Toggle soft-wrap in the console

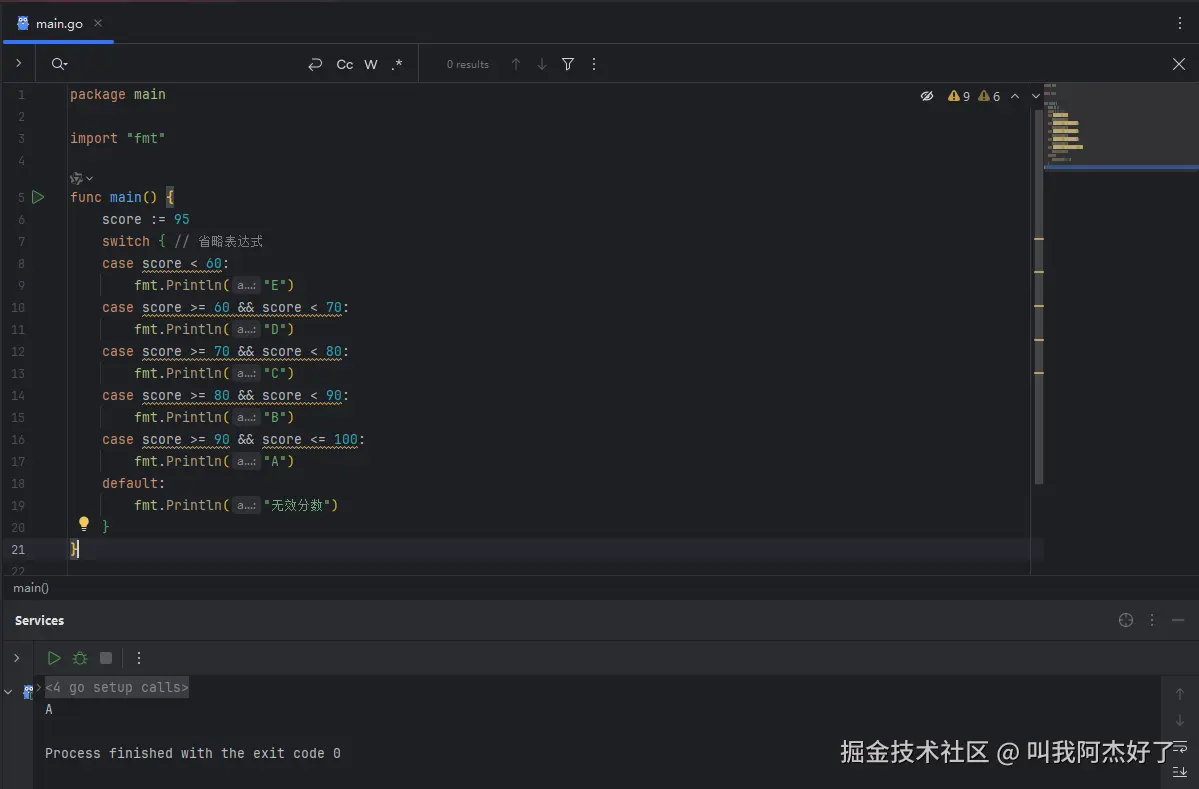1180,748
